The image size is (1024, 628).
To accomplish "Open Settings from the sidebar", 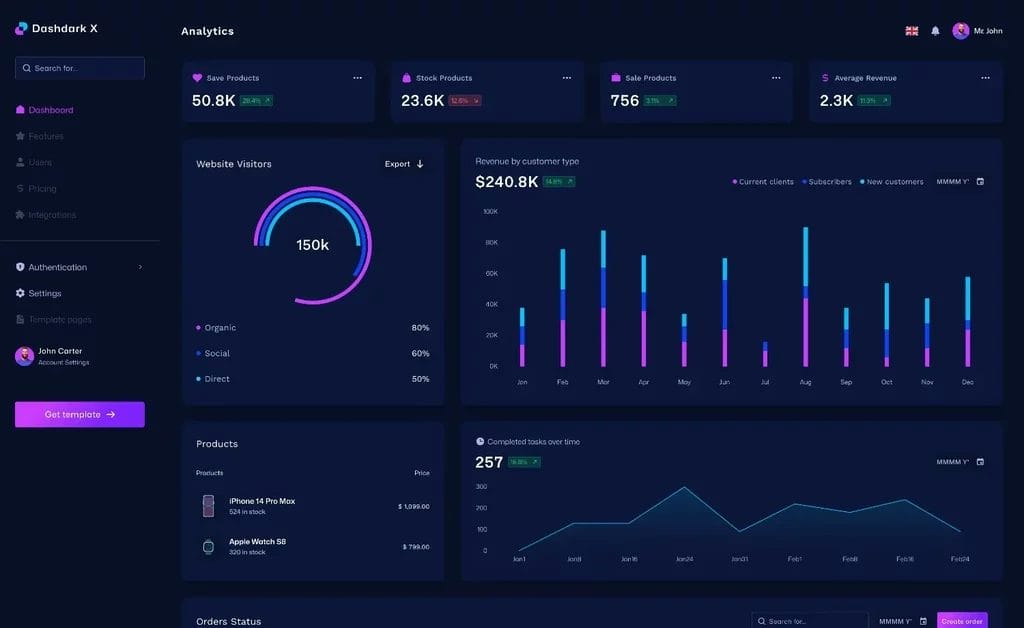I will 44,293.
